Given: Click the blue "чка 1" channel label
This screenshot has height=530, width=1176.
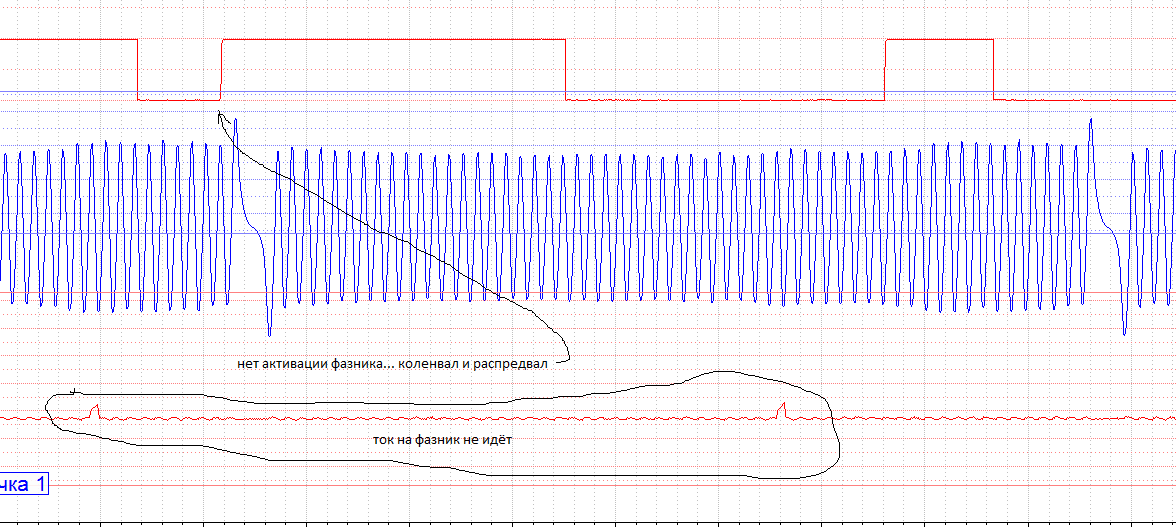Looking at the screenshot, I should pyautogui.click(x=24, y=484).
